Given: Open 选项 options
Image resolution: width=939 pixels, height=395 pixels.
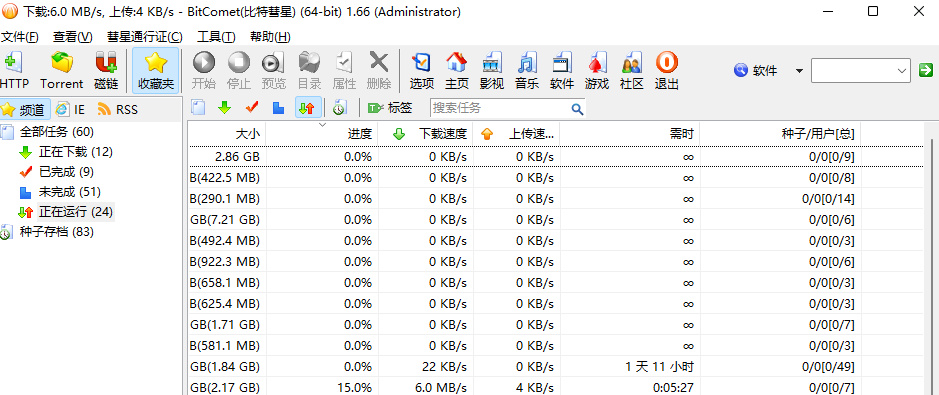Looking at the screenshot, I should tap(422, 71).
